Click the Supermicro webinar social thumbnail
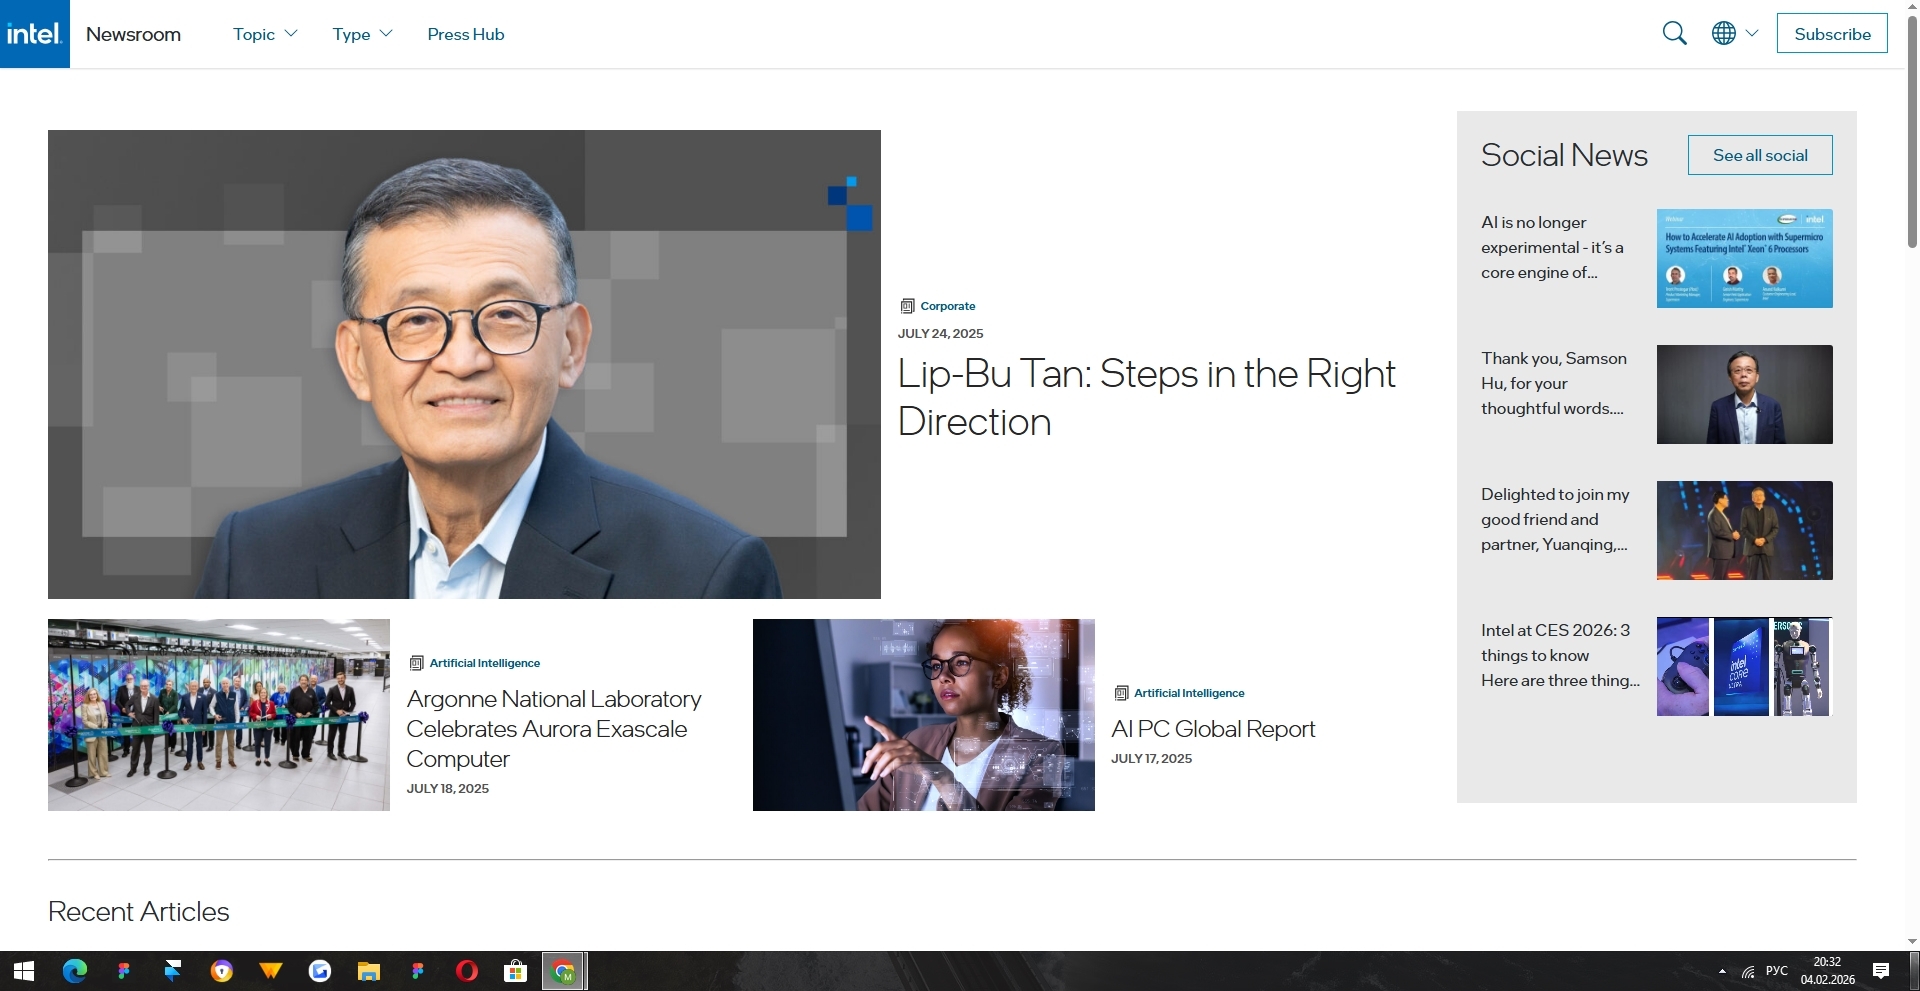This screenshot has width=1920, height=991. [x=1745, y=258]
